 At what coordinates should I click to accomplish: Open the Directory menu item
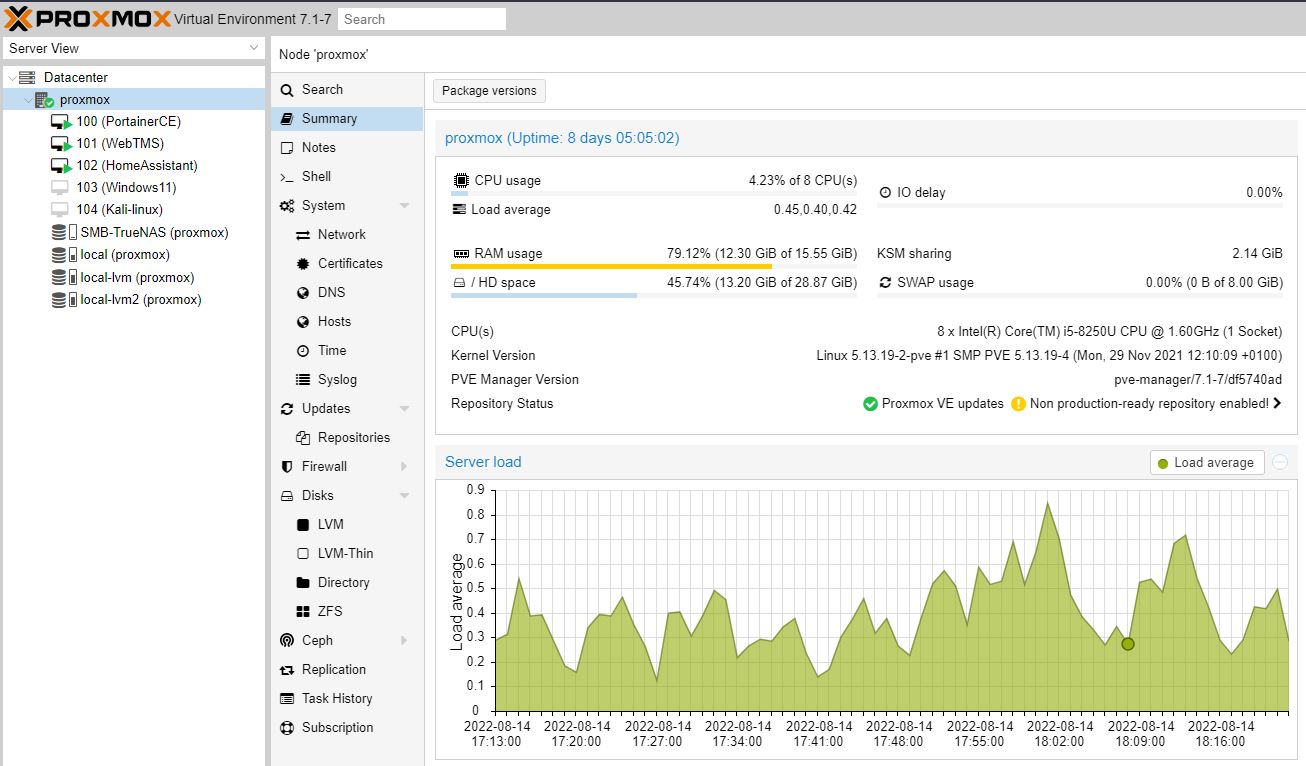347,582
